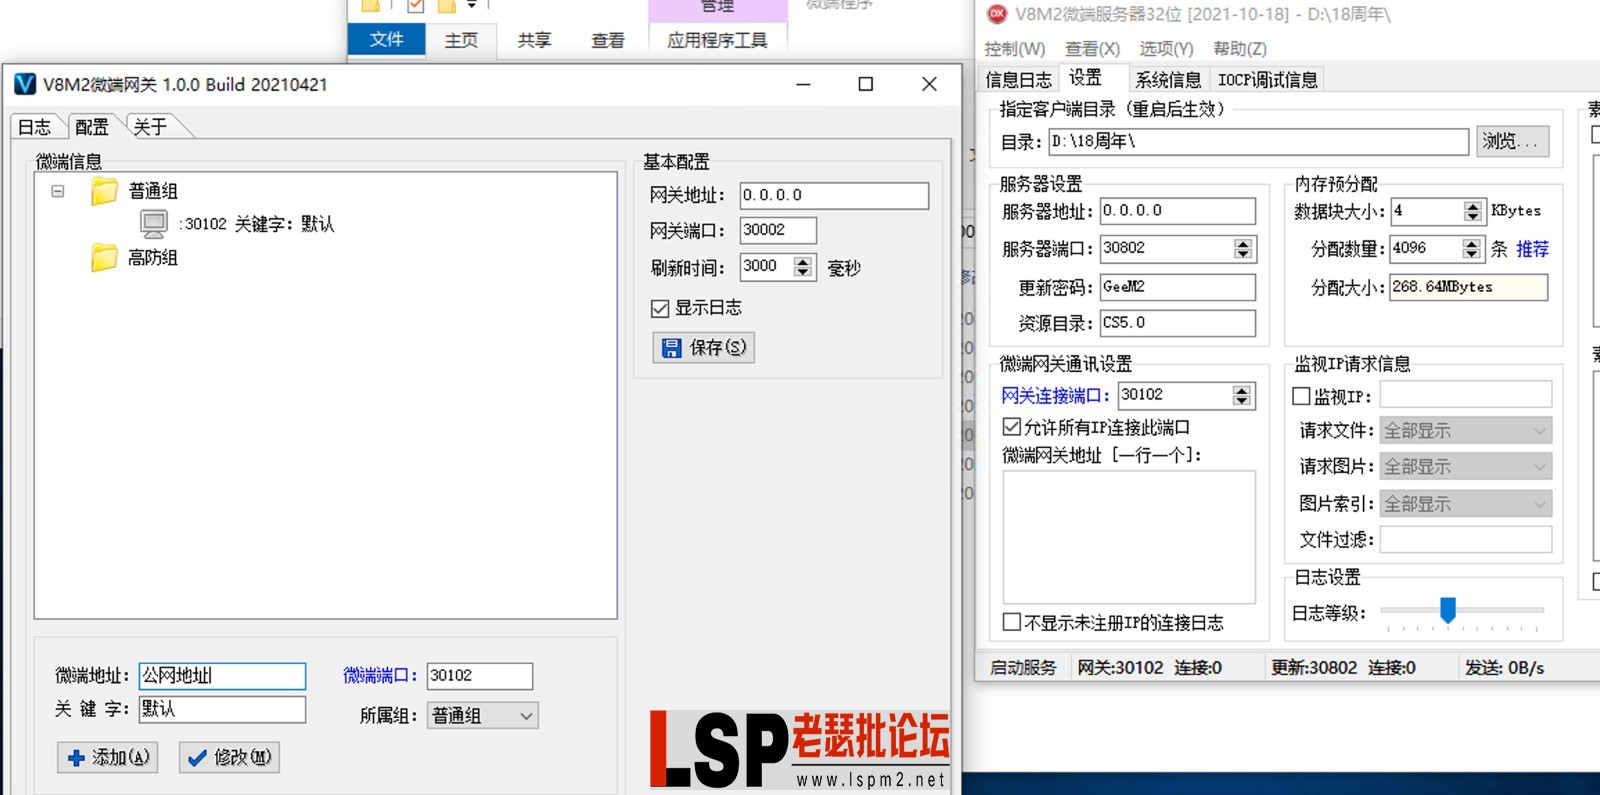Click the 网关地址 input field
This screenshot has height=795, width=1600.
pos(834,195)
